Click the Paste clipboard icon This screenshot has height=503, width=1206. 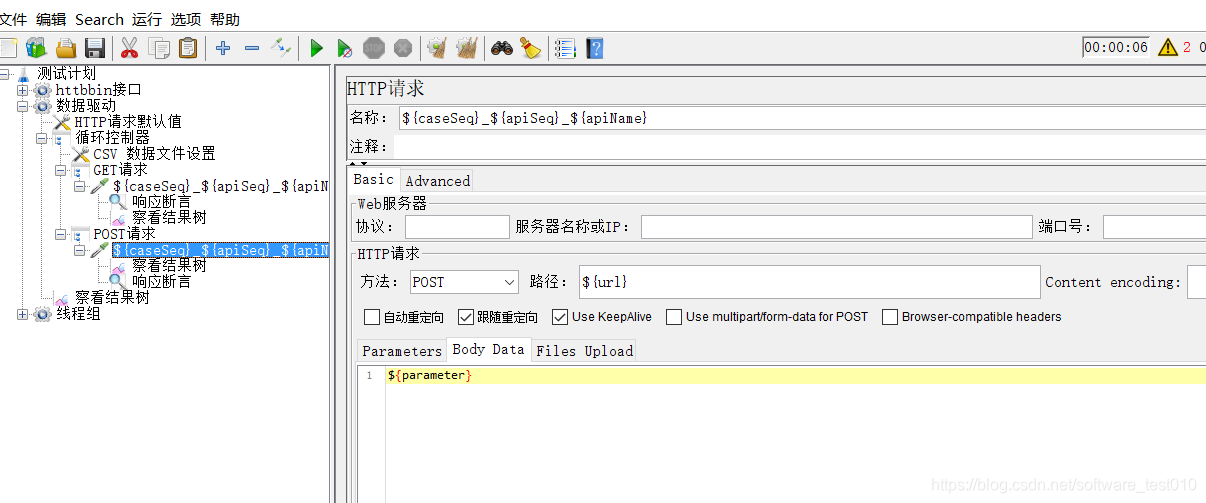pos(188,47)
